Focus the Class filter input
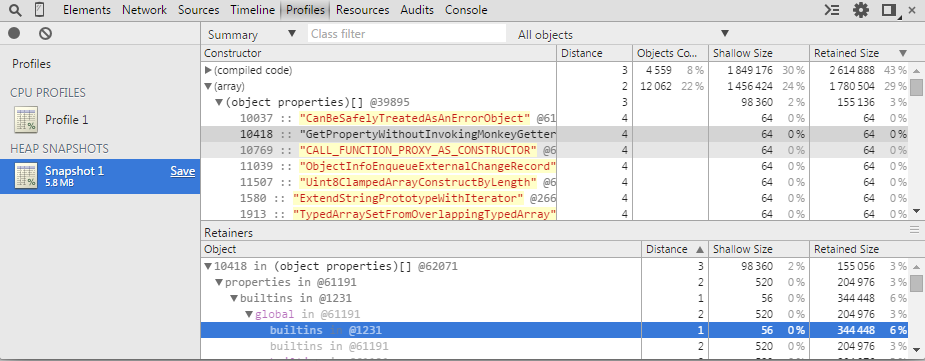Viewport: 925px width, 361px height. 406,34
